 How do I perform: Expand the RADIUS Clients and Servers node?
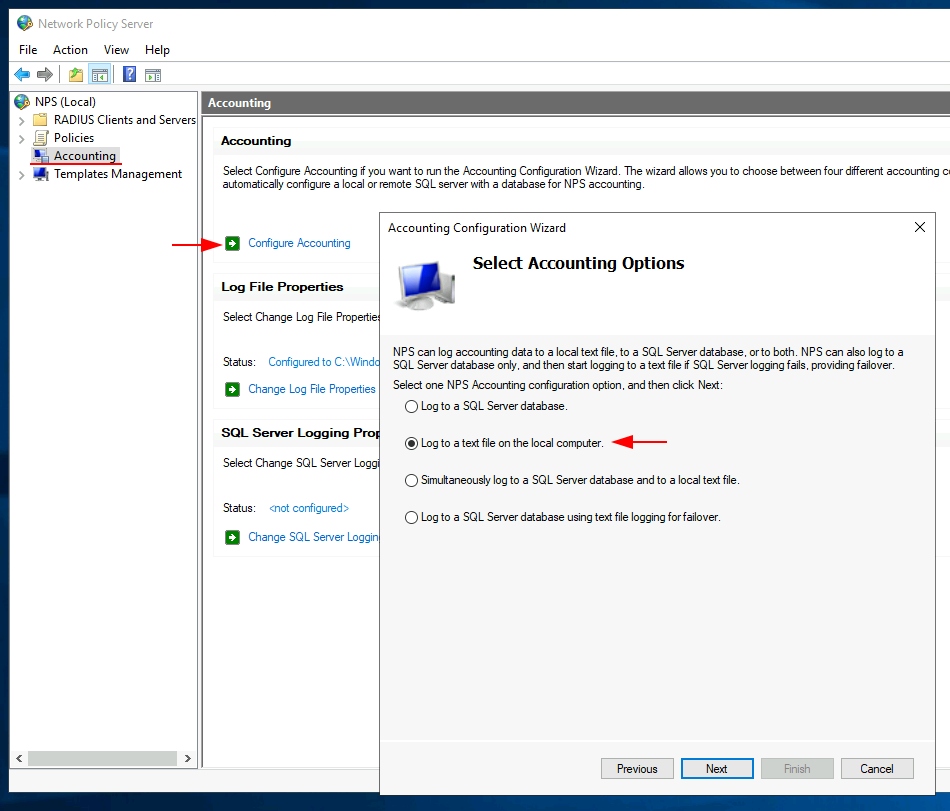[x=22, y=121]
